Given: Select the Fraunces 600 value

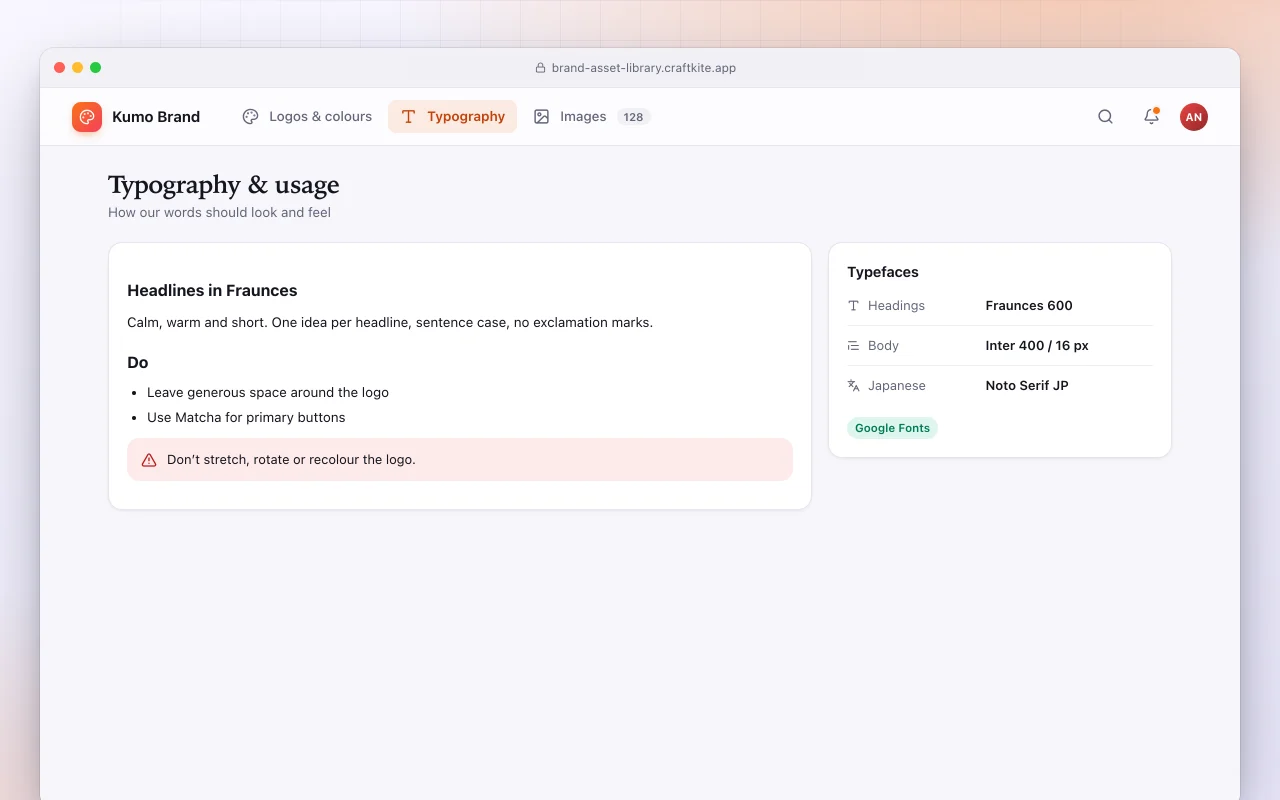Looking at the screenshot, I should pyautogui.click(x=1029, y=306).
